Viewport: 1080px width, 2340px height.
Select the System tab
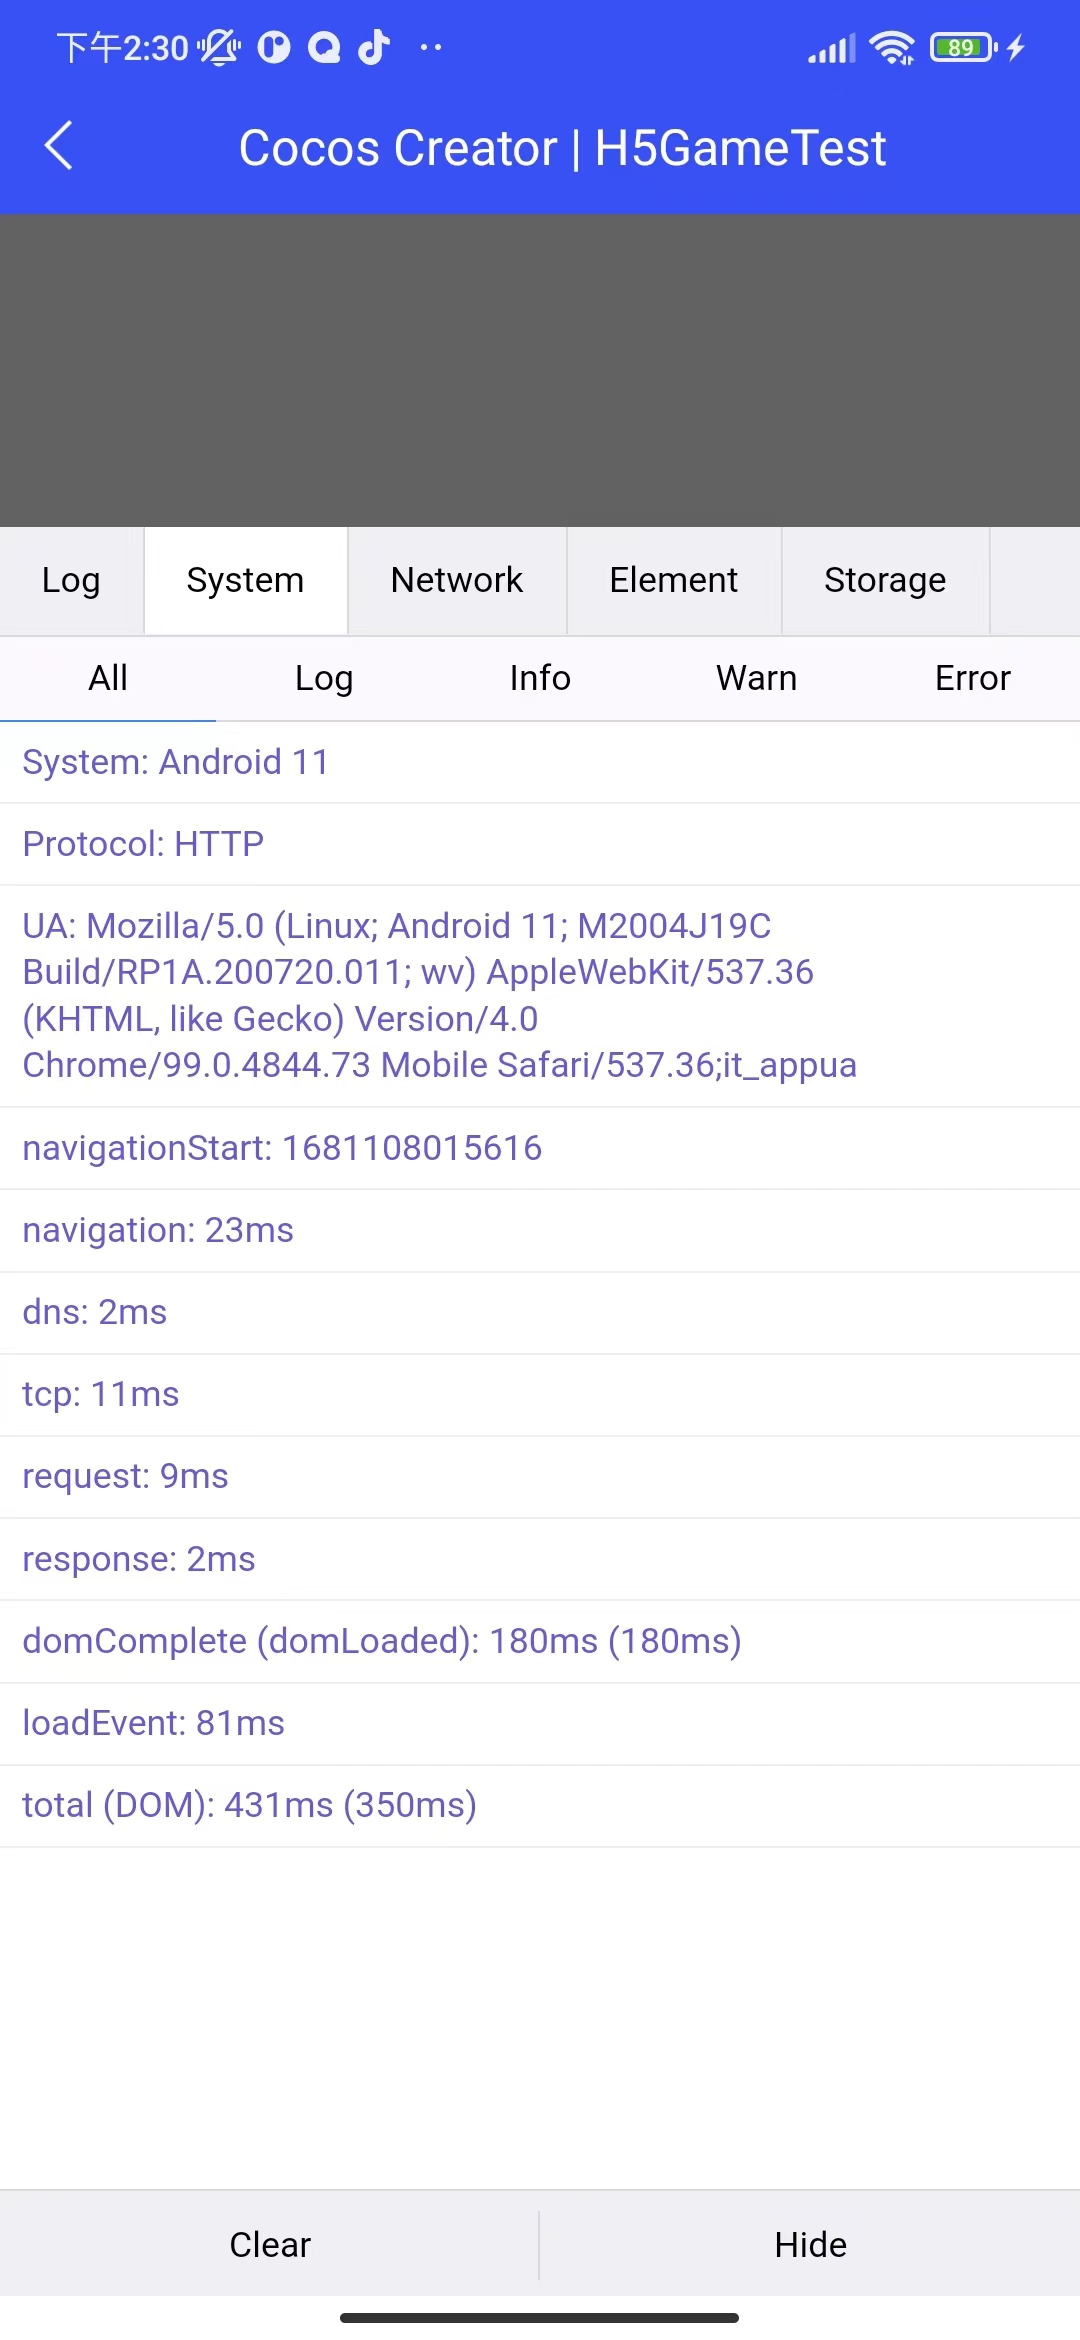[x=245, y=580]
